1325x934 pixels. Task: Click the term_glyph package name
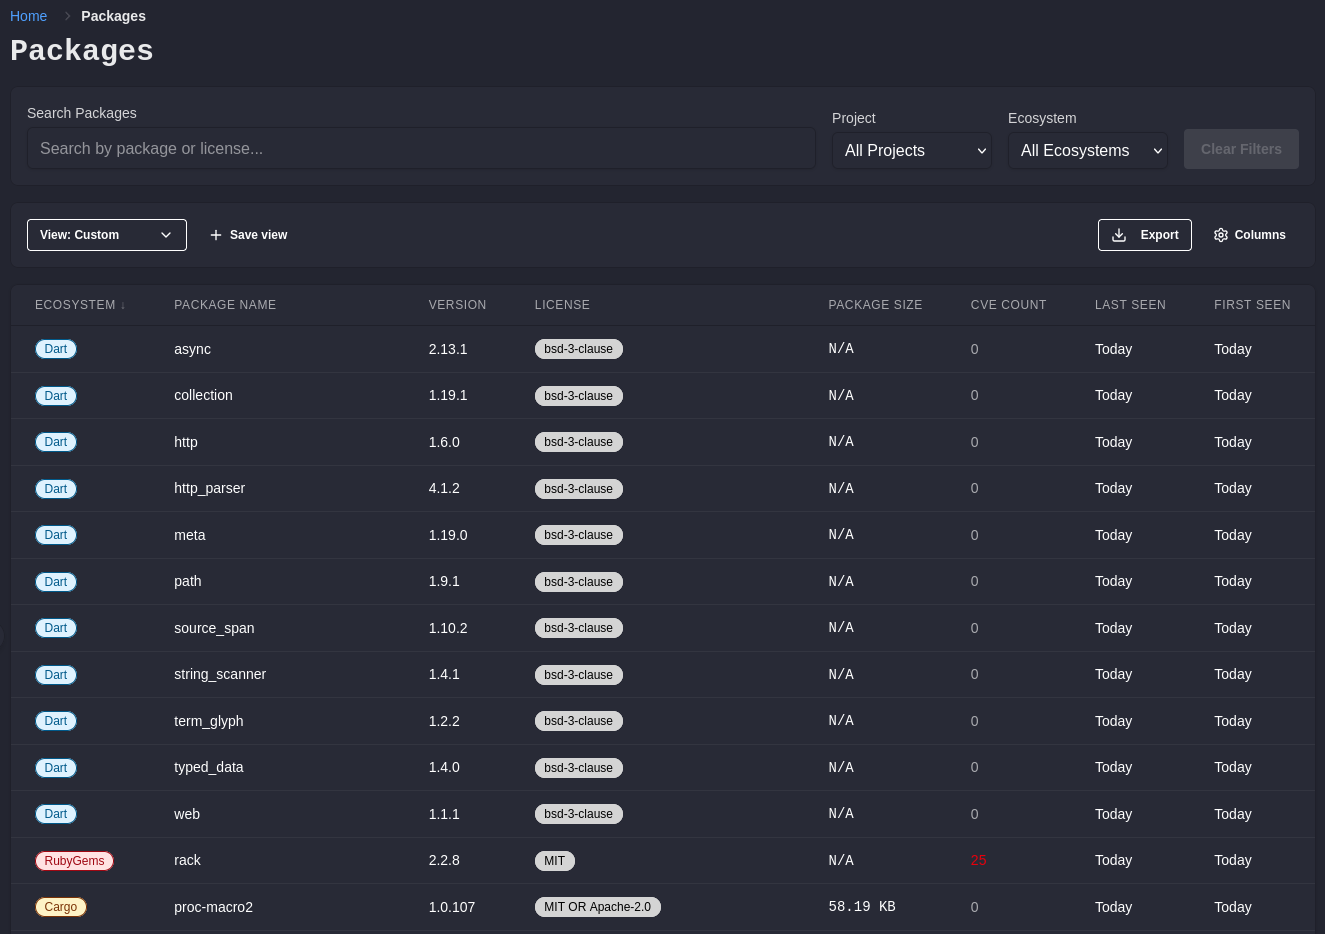(209, 721)
